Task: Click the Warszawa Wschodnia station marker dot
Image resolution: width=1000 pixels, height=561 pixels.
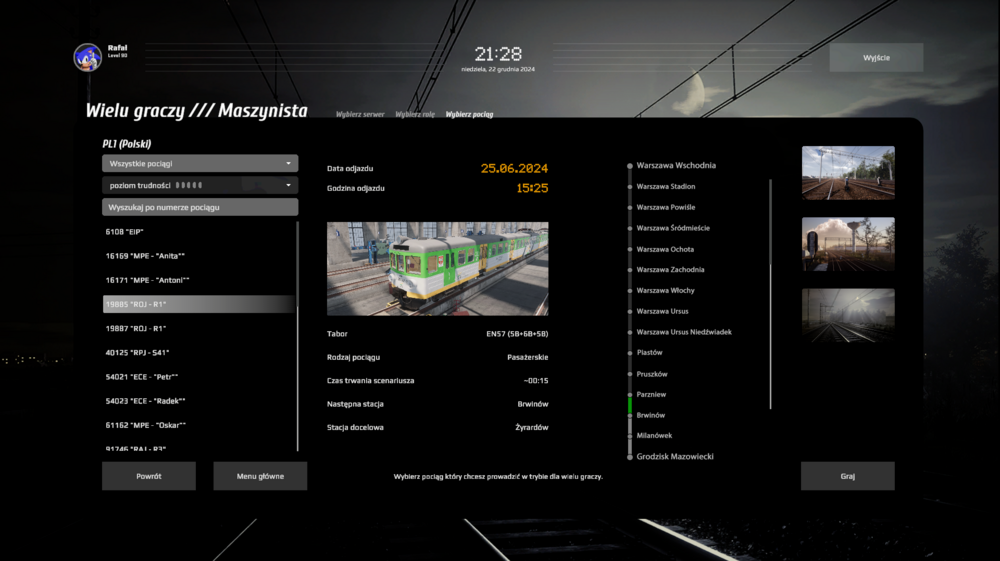Action: click(x=630, y=166)
